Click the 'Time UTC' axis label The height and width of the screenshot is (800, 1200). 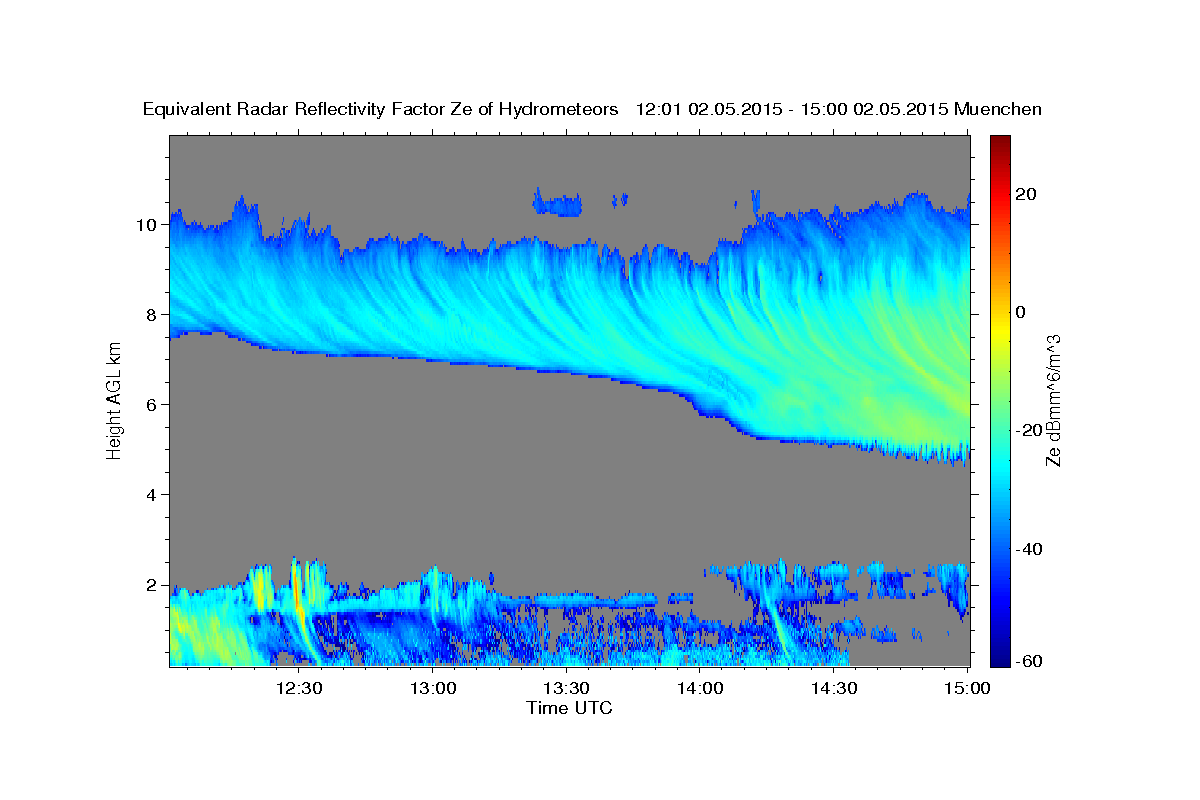(x=569, y=708)
